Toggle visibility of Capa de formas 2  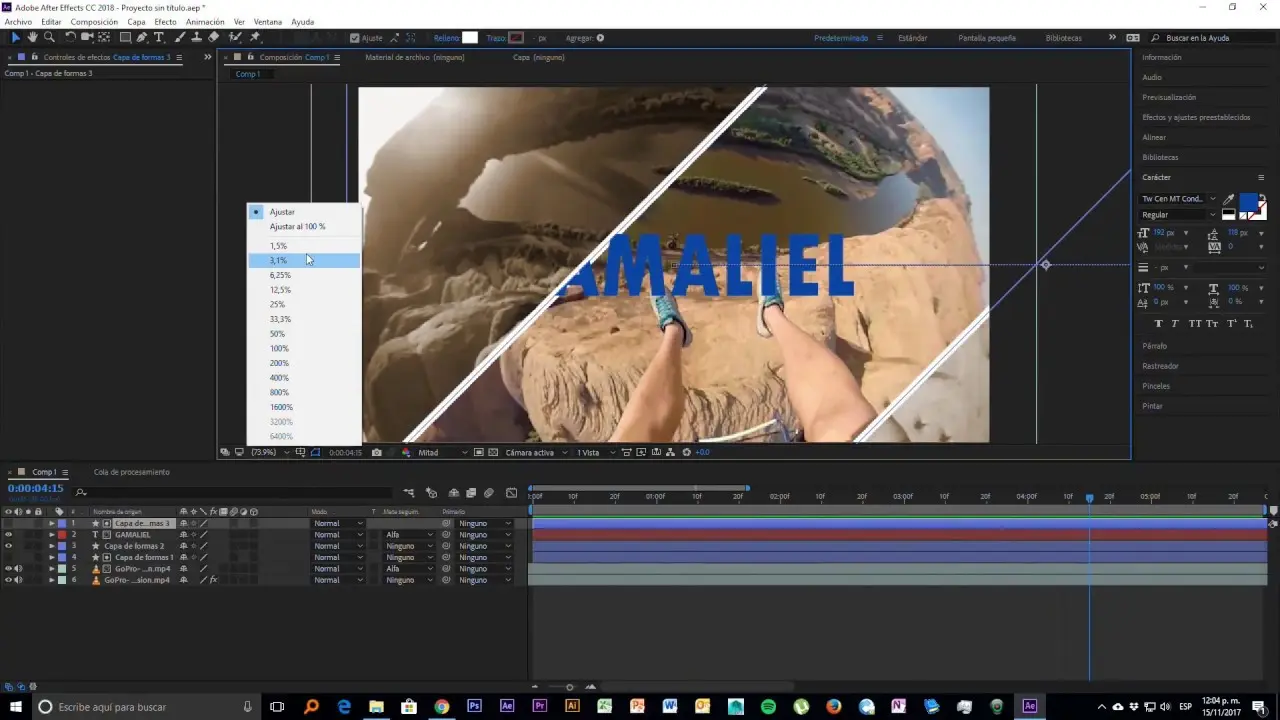[x=9, y=546]
